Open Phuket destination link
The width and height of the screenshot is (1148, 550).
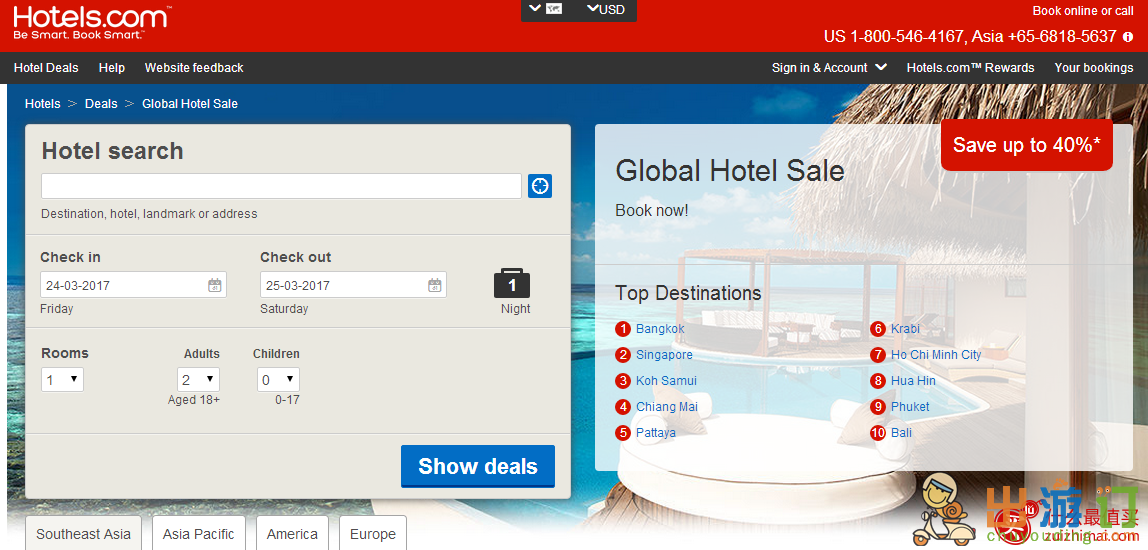pos(910,407)
